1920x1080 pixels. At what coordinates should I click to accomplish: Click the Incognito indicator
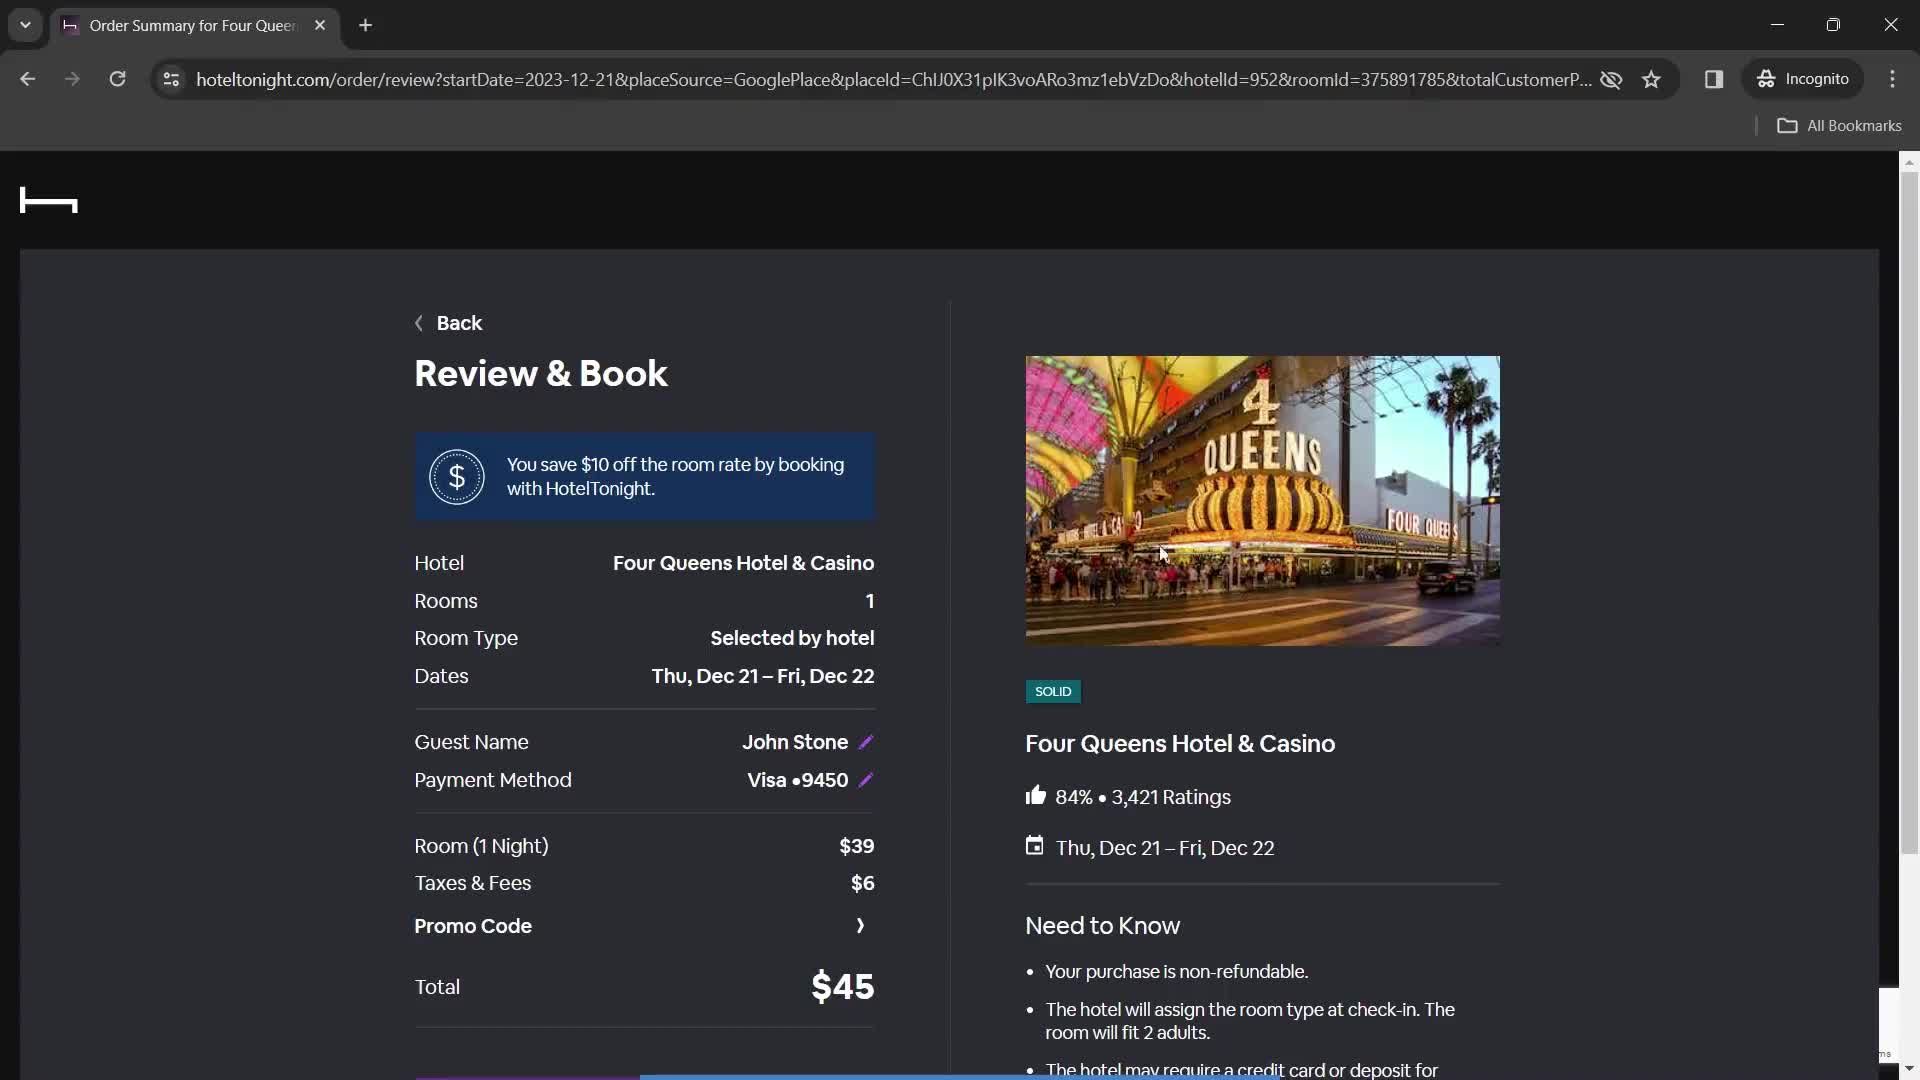pyautogui.click(x=1803, y=79)
